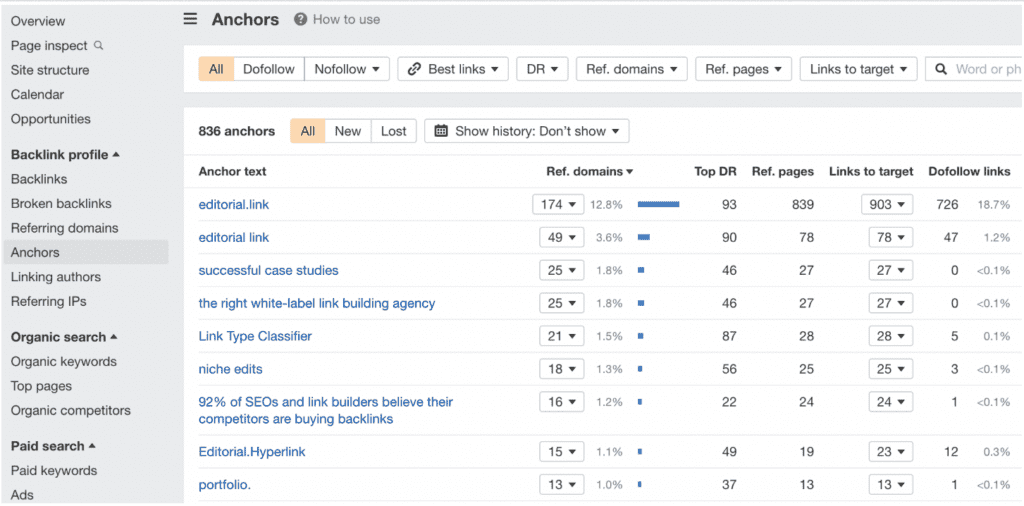Open the Editorial.Hyperlink anchor
This screenshot has width=1024, height=506.
point(252,452)
